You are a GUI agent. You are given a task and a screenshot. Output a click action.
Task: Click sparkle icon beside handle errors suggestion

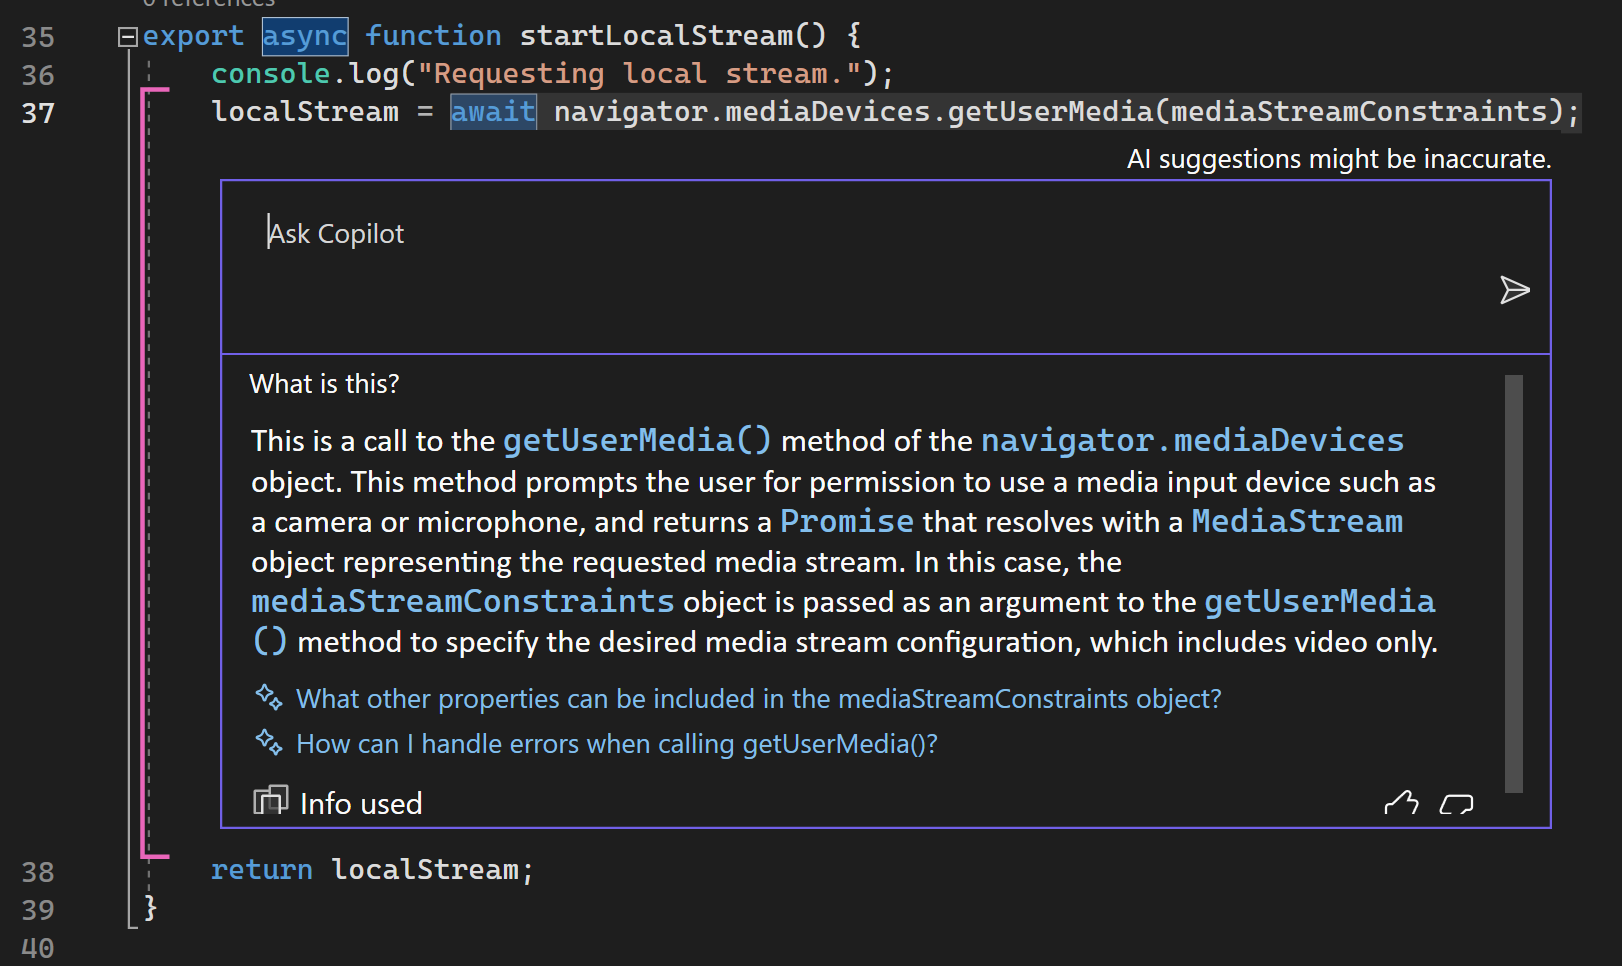(x=269, y=743)
